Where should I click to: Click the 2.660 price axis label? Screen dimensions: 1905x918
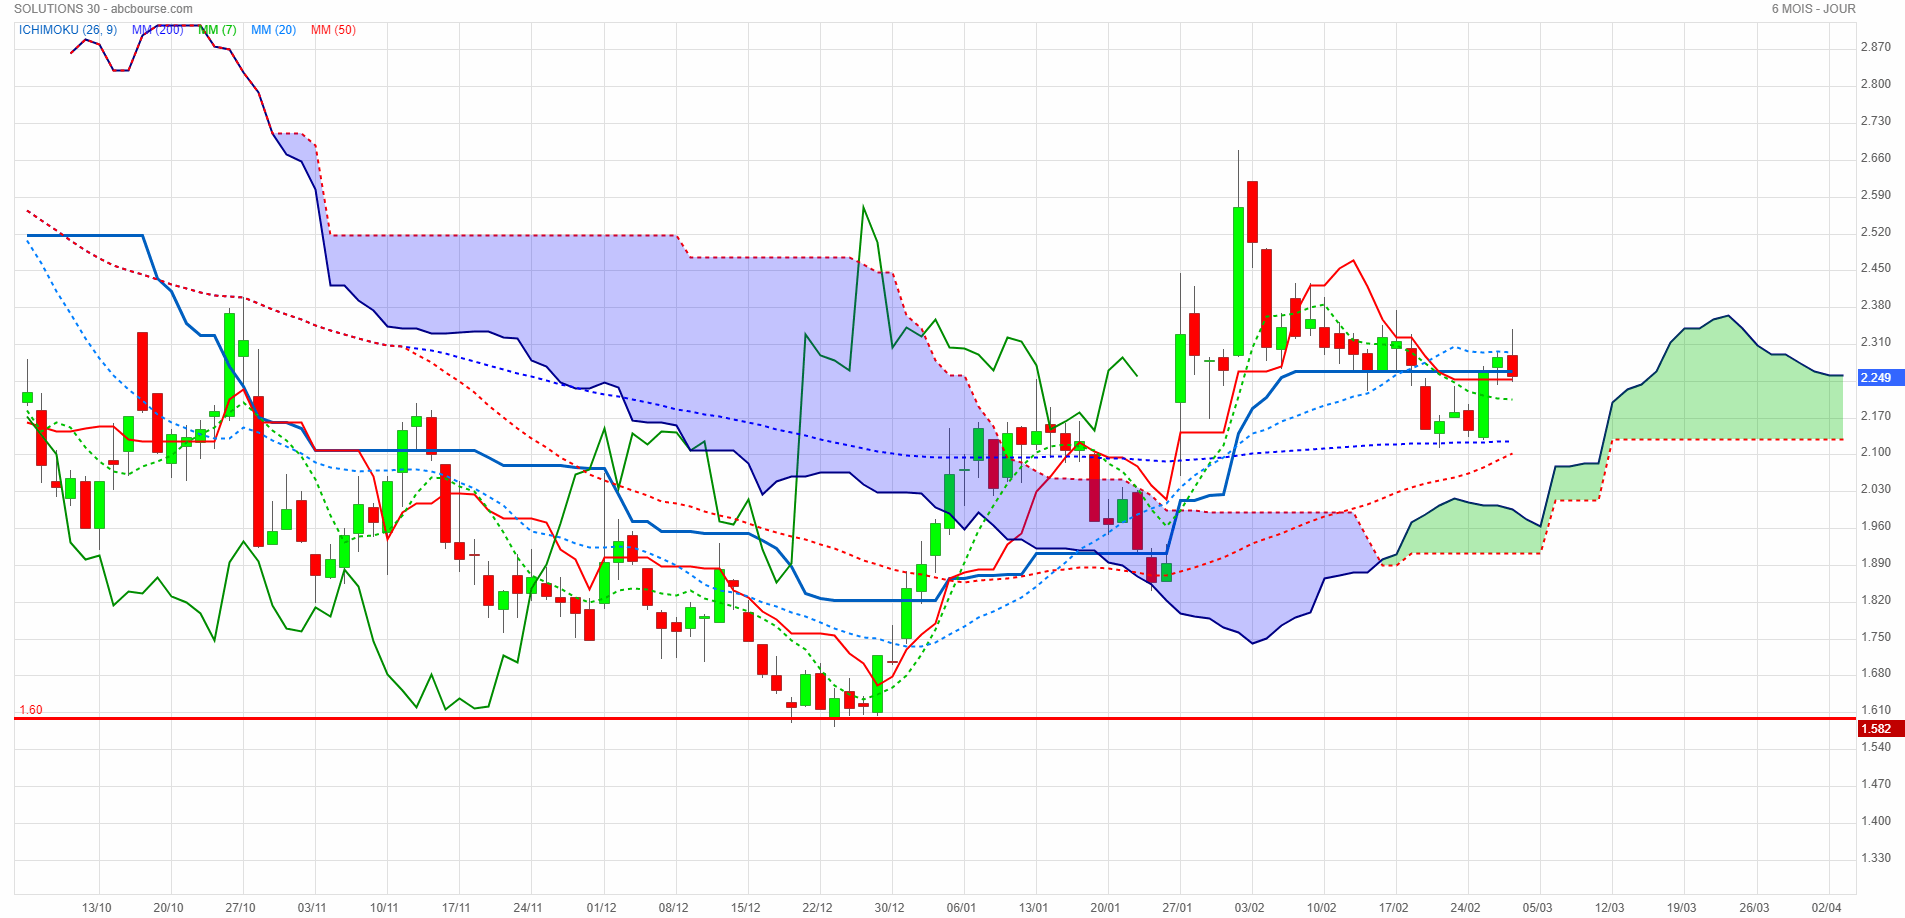(1876, 158)
